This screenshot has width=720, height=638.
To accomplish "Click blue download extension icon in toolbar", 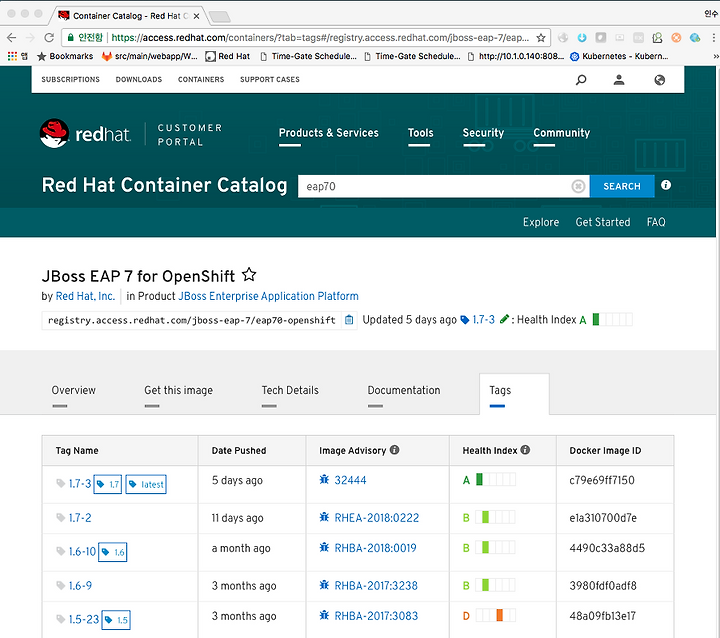I will click(x=582, y=38).
